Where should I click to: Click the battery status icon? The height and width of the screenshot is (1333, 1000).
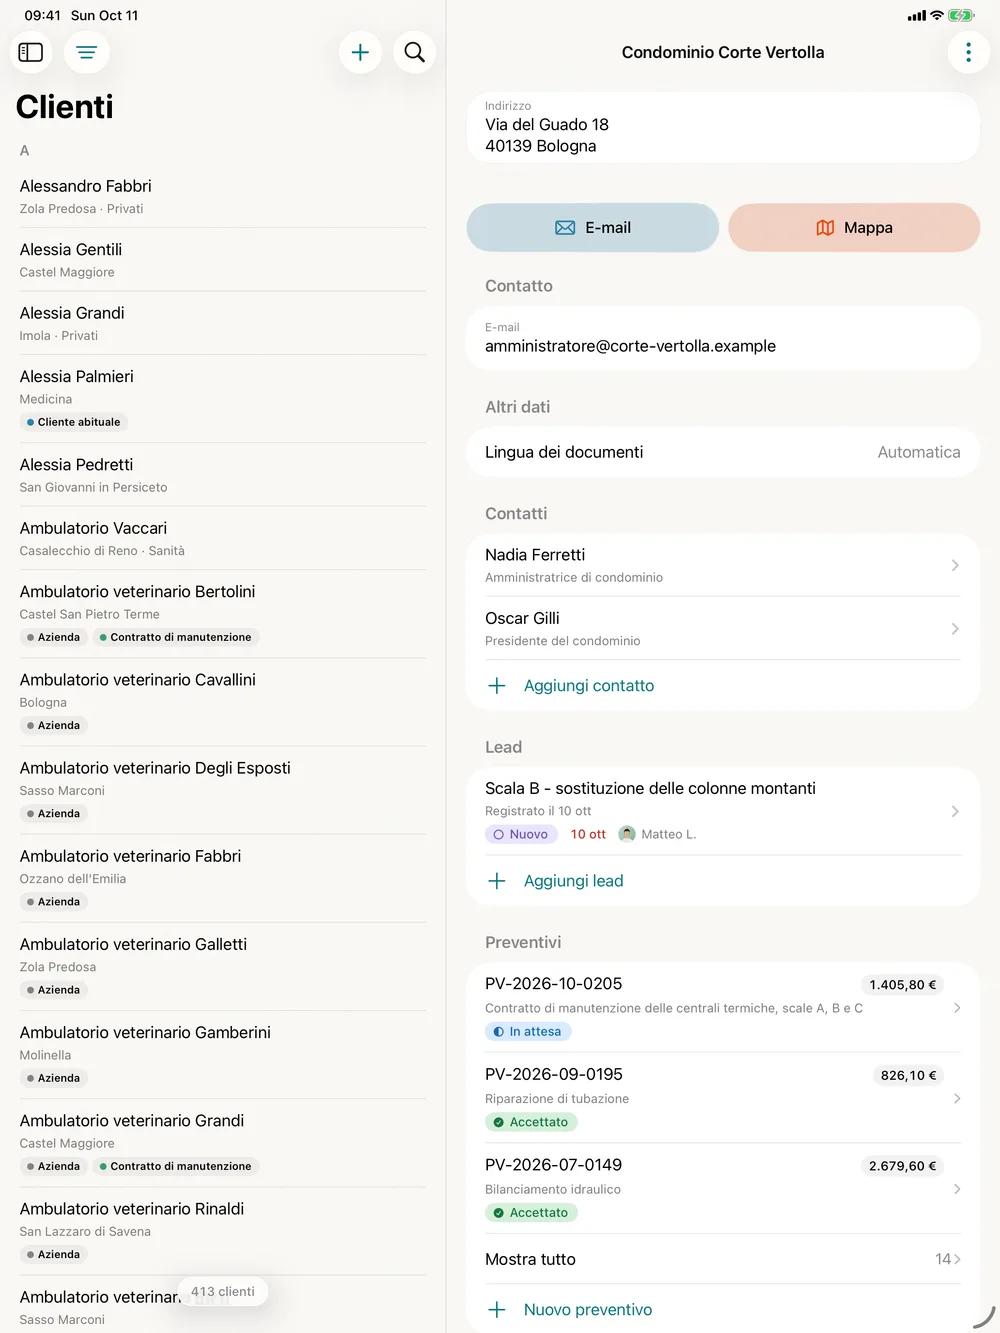click(x=961, y=16)
